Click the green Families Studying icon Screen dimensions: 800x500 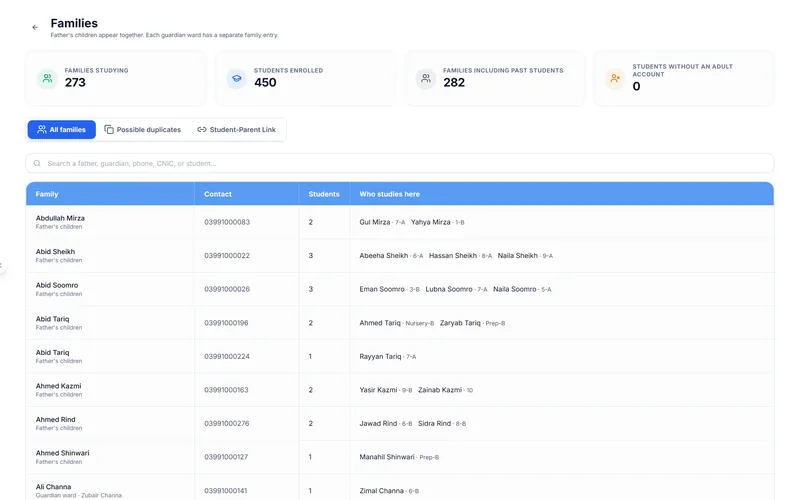47,79
